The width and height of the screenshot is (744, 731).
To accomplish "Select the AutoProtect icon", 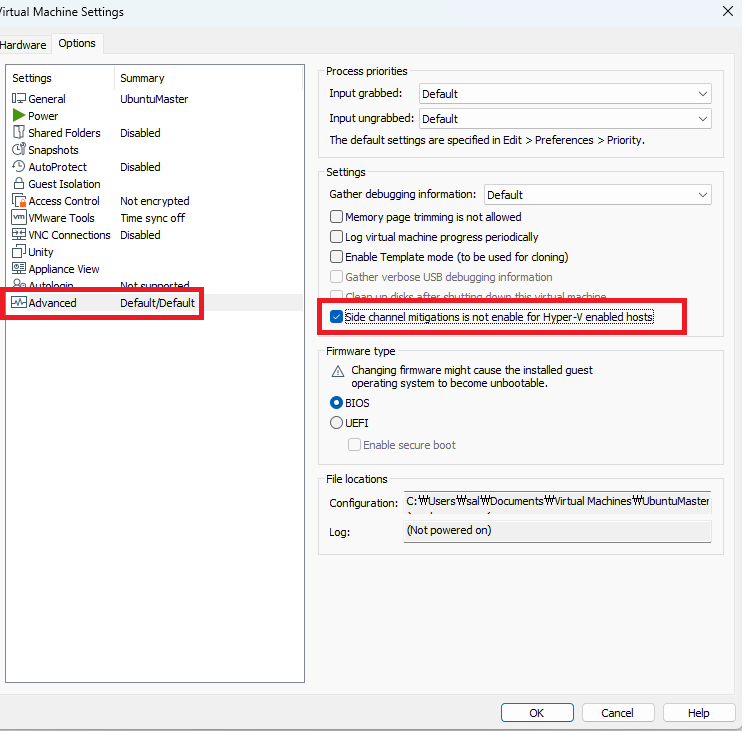I will [19, 166].
